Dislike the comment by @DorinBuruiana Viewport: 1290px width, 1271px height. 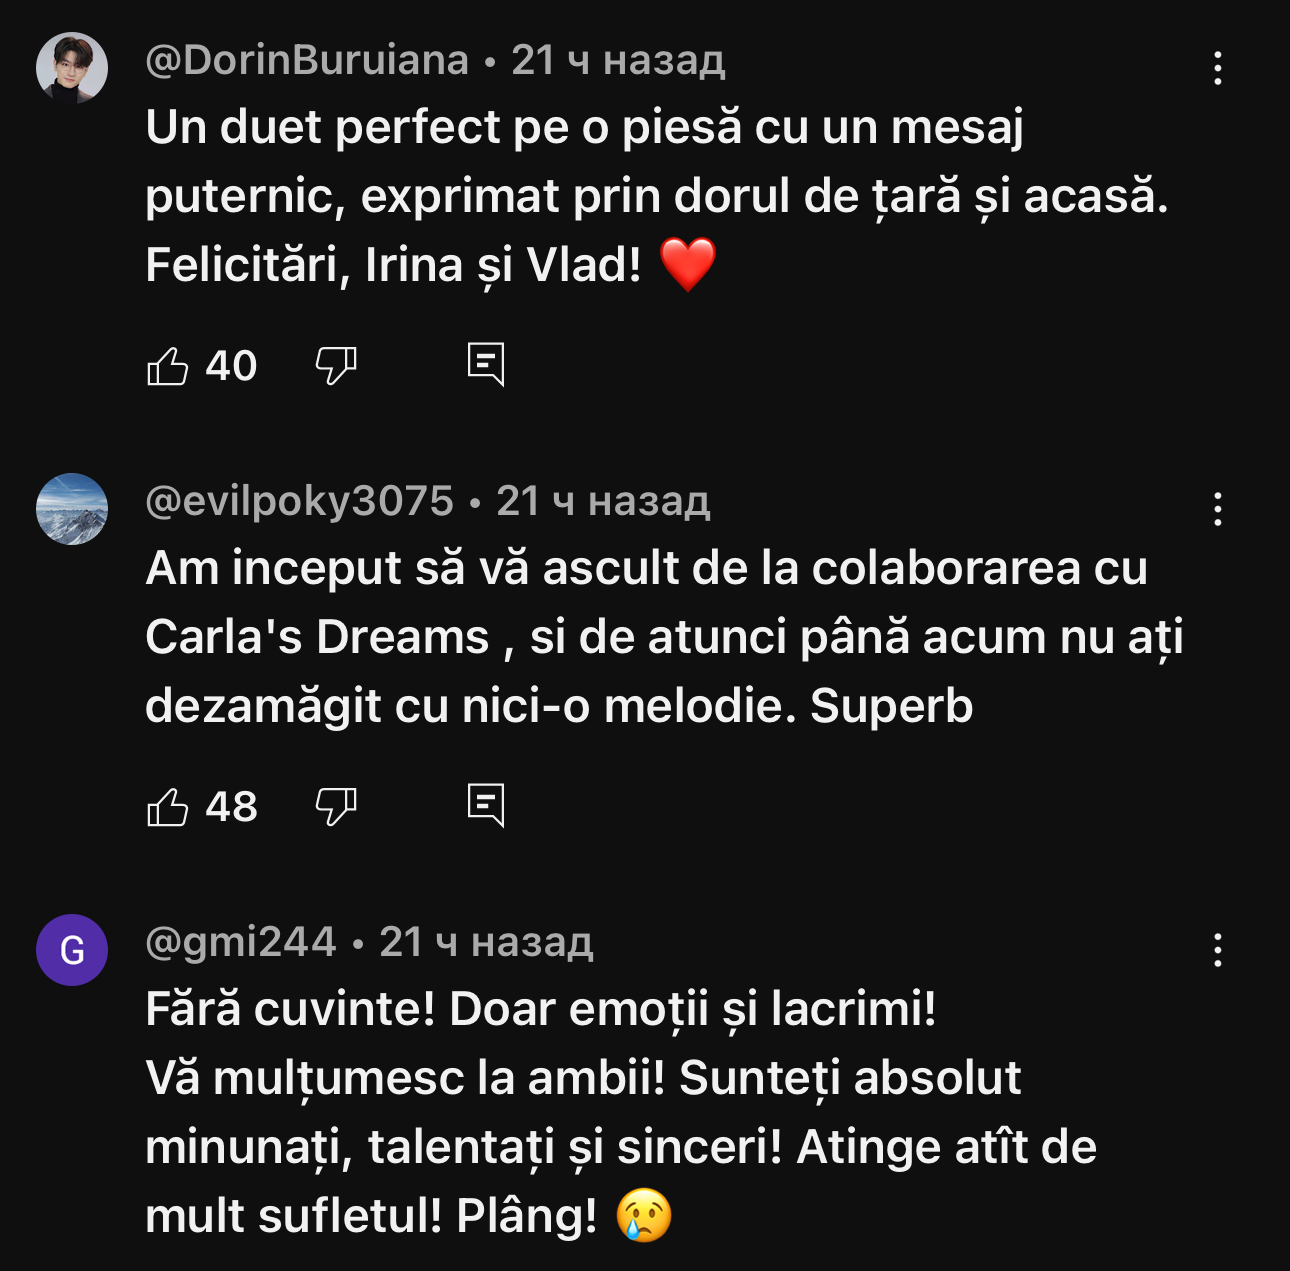[x=336, y=366]
